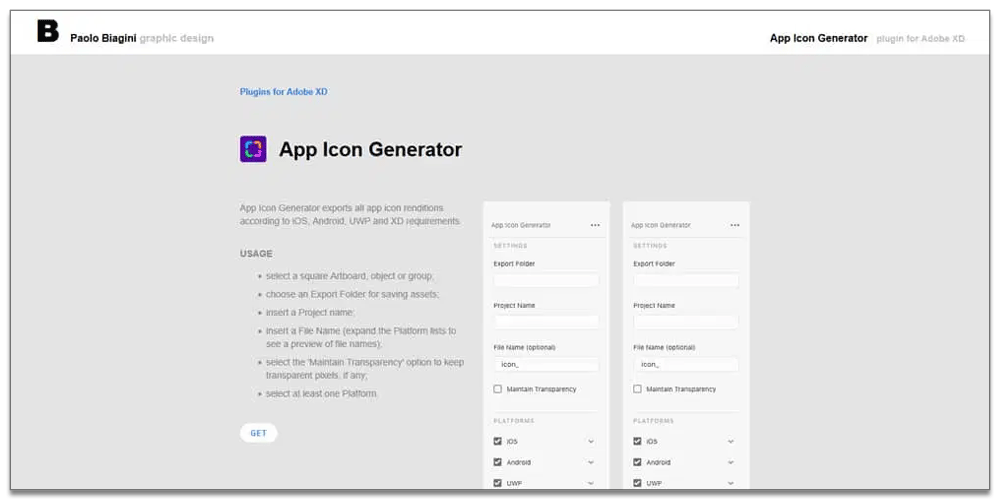The height and width of the screenshot is (500, 1000).
Task: Expand iOS platform list in left panel
Action: click(x=591, y=441)
